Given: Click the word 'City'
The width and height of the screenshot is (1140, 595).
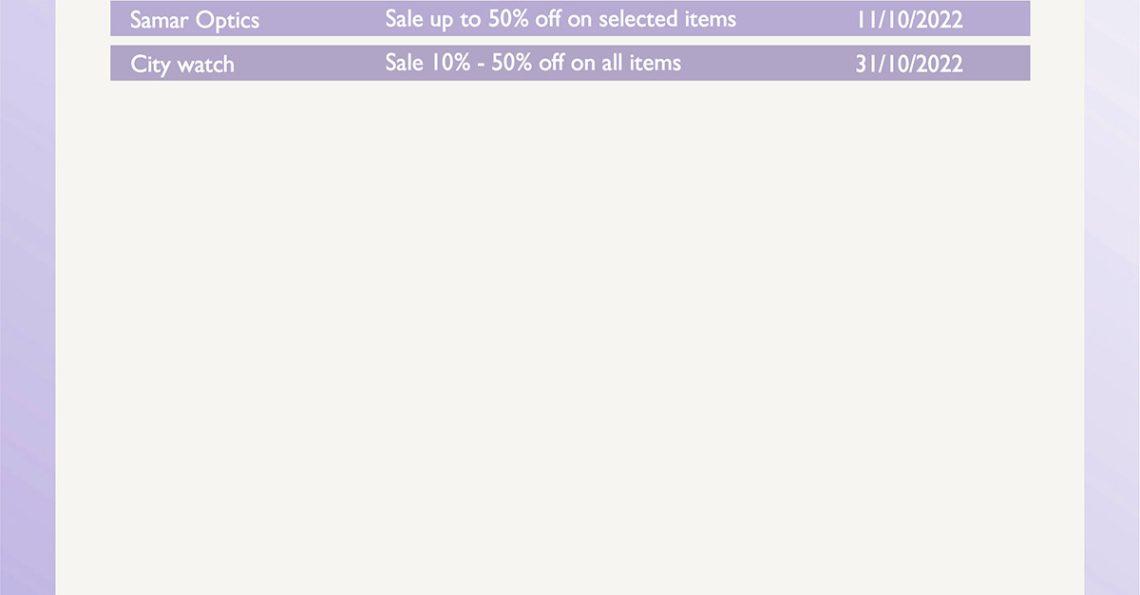Looking at the screenshot, I should 150,64.
